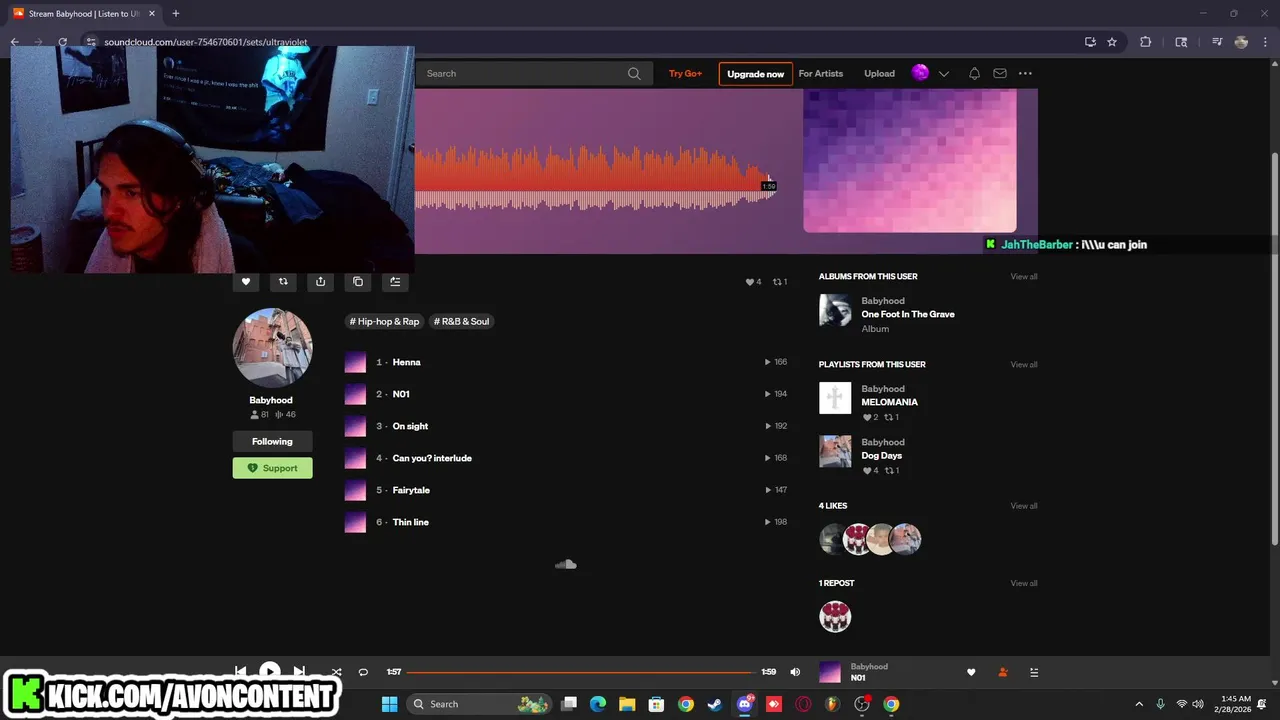Viewport: 1280px width, 720px height.
Task: Click the copy link icon
Action: coord(358,282)
